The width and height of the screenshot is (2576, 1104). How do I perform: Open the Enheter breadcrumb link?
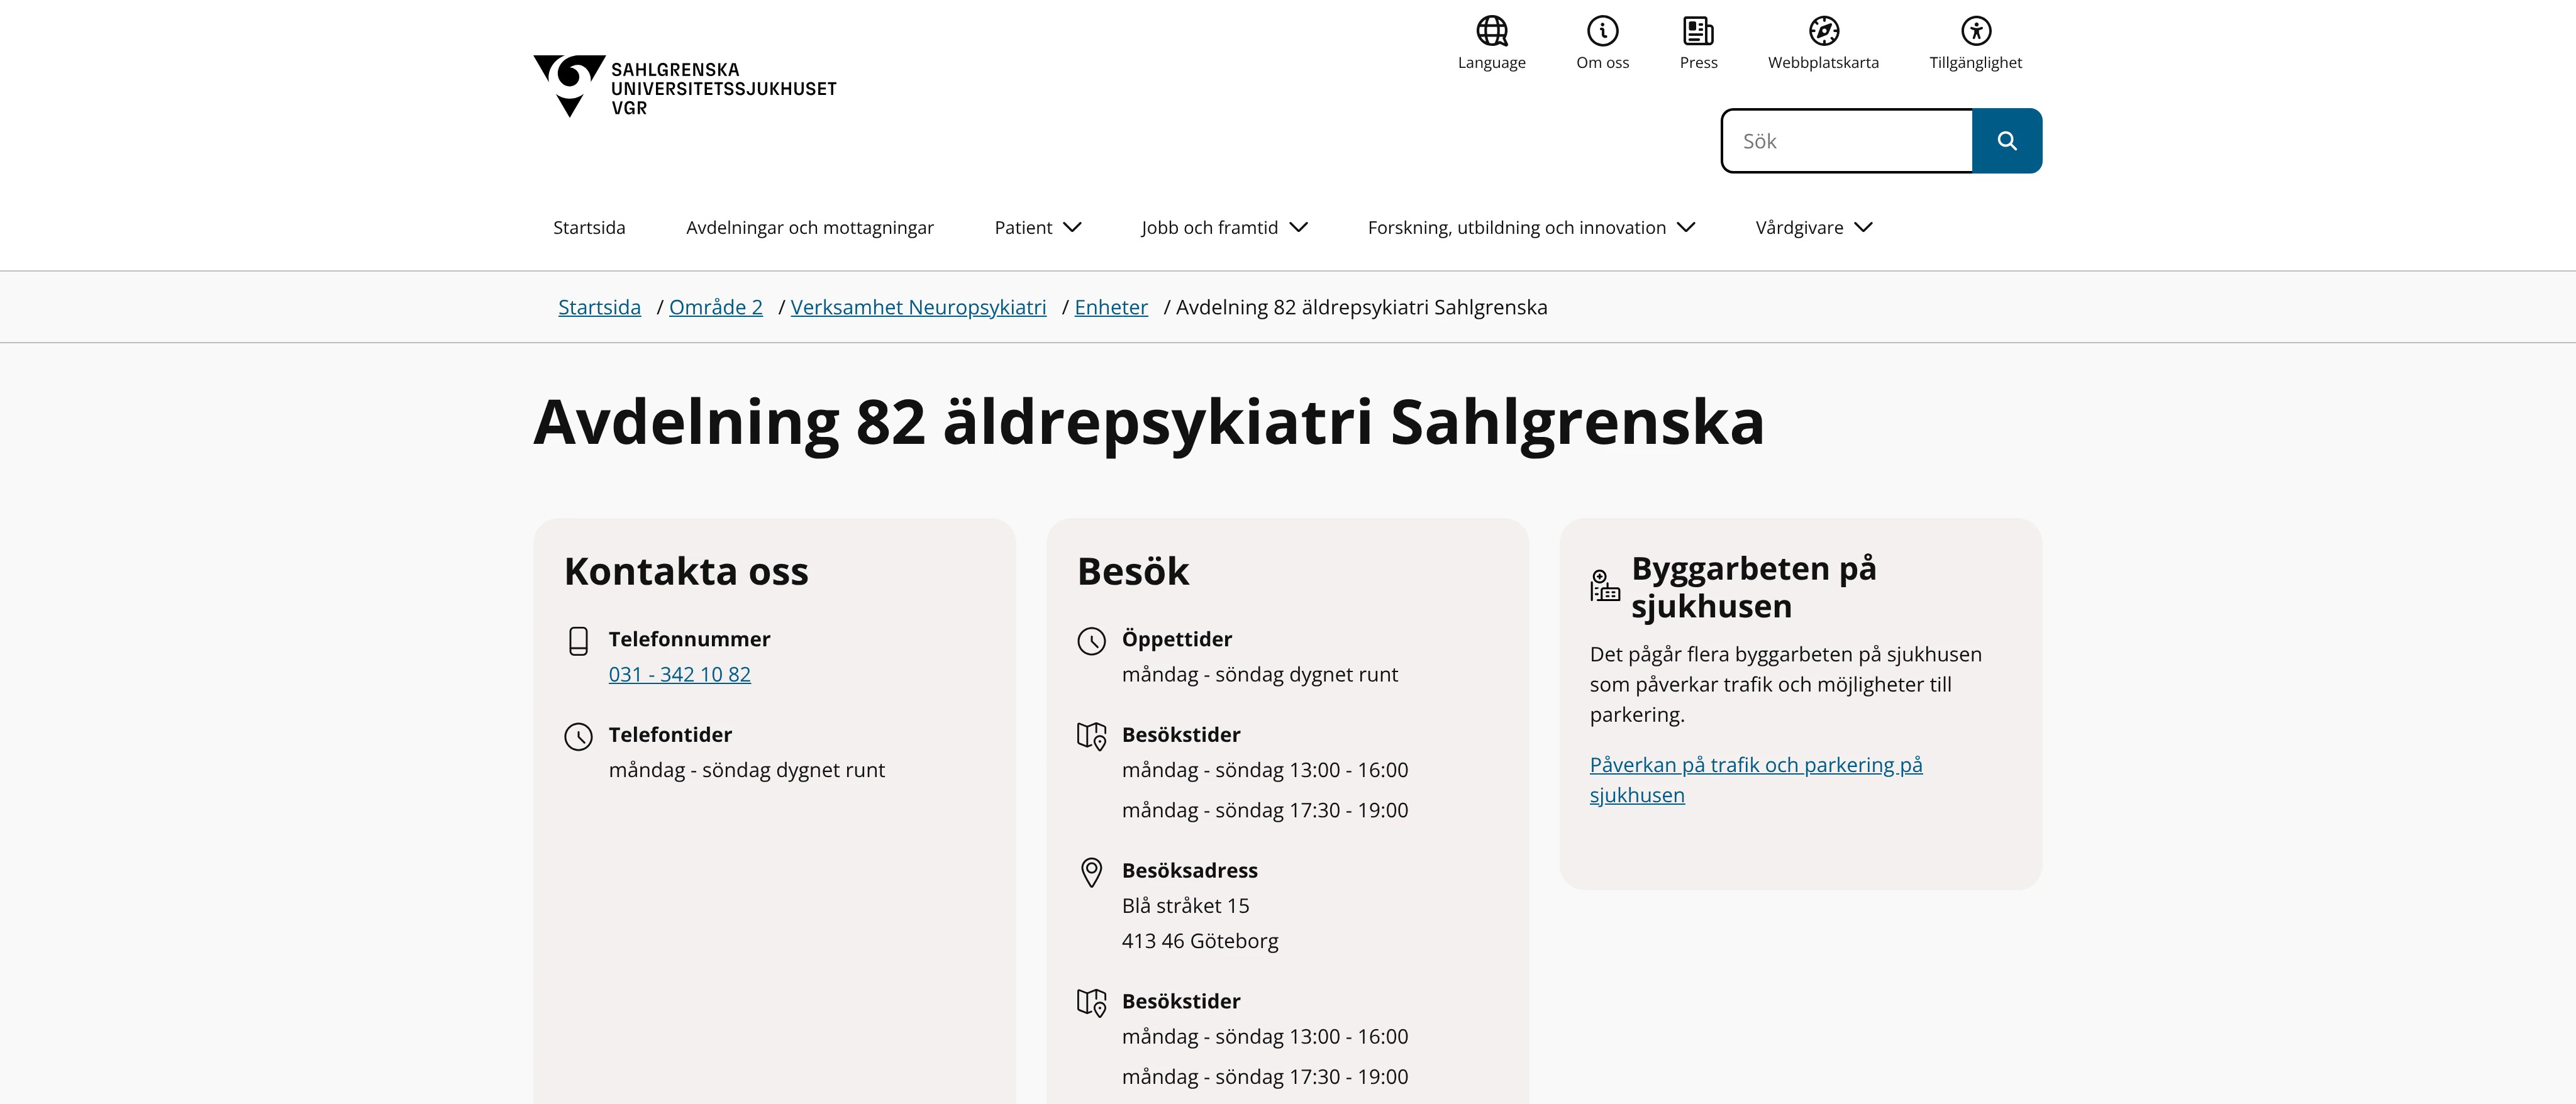point(1111,307)
